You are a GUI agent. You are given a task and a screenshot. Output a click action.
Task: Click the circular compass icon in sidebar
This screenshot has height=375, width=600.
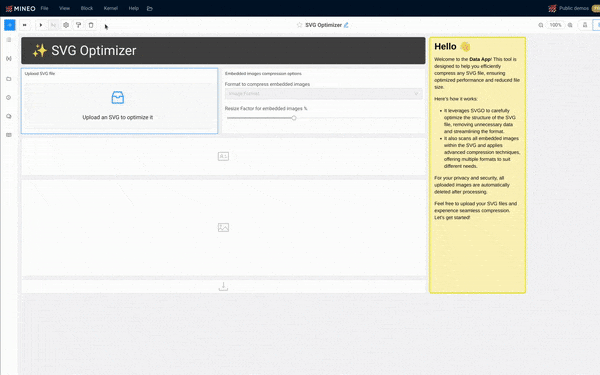9,98
